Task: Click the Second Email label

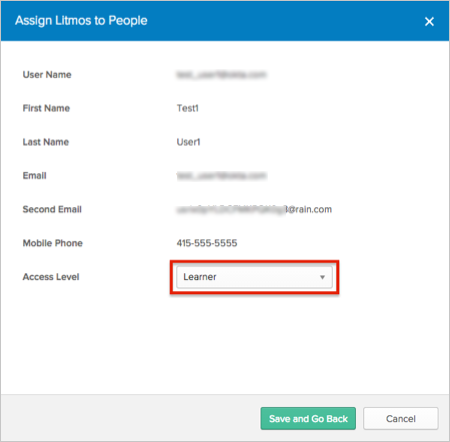Action: point(52,209)
